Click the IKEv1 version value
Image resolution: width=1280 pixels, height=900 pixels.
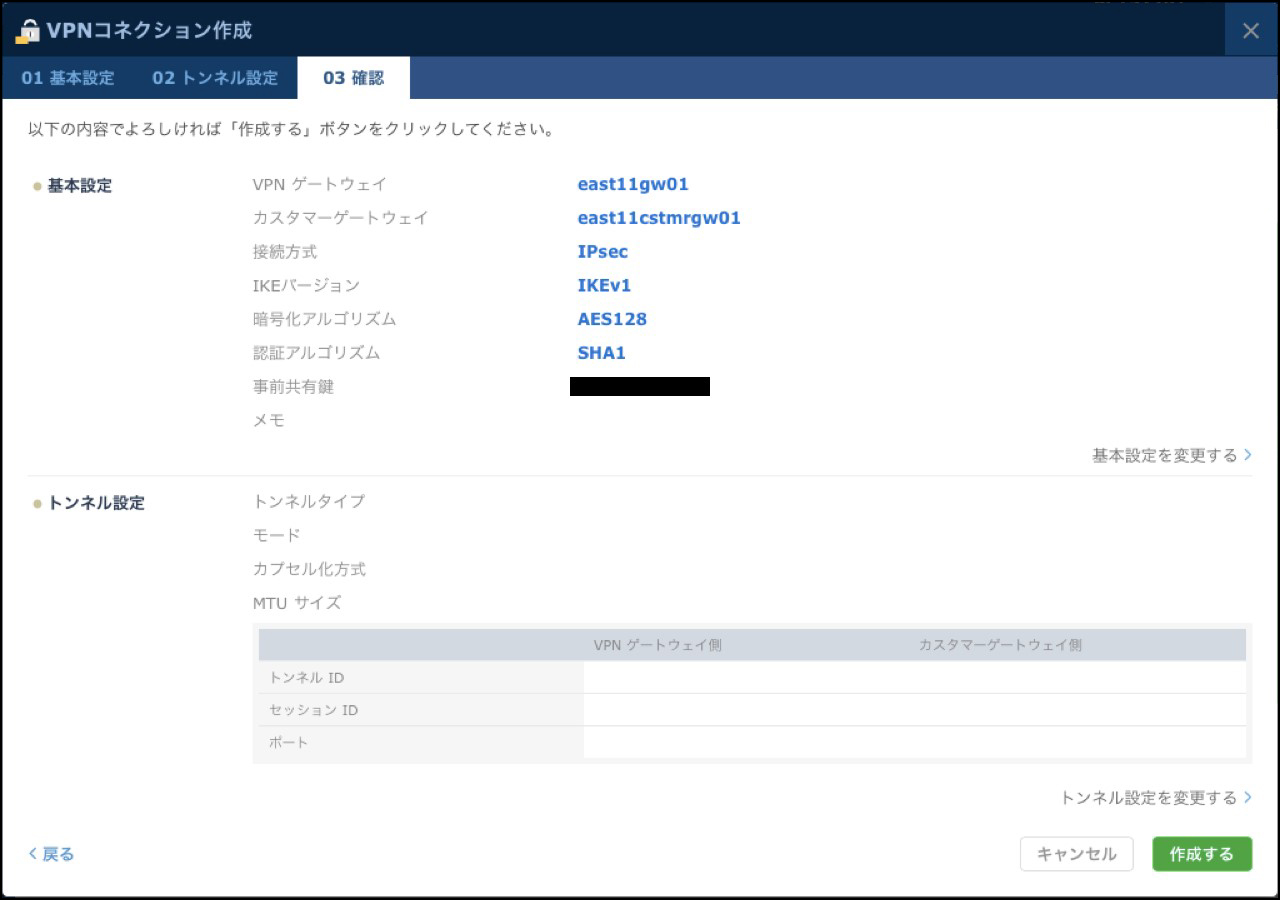pyautogui.click(x=604, y=286)
